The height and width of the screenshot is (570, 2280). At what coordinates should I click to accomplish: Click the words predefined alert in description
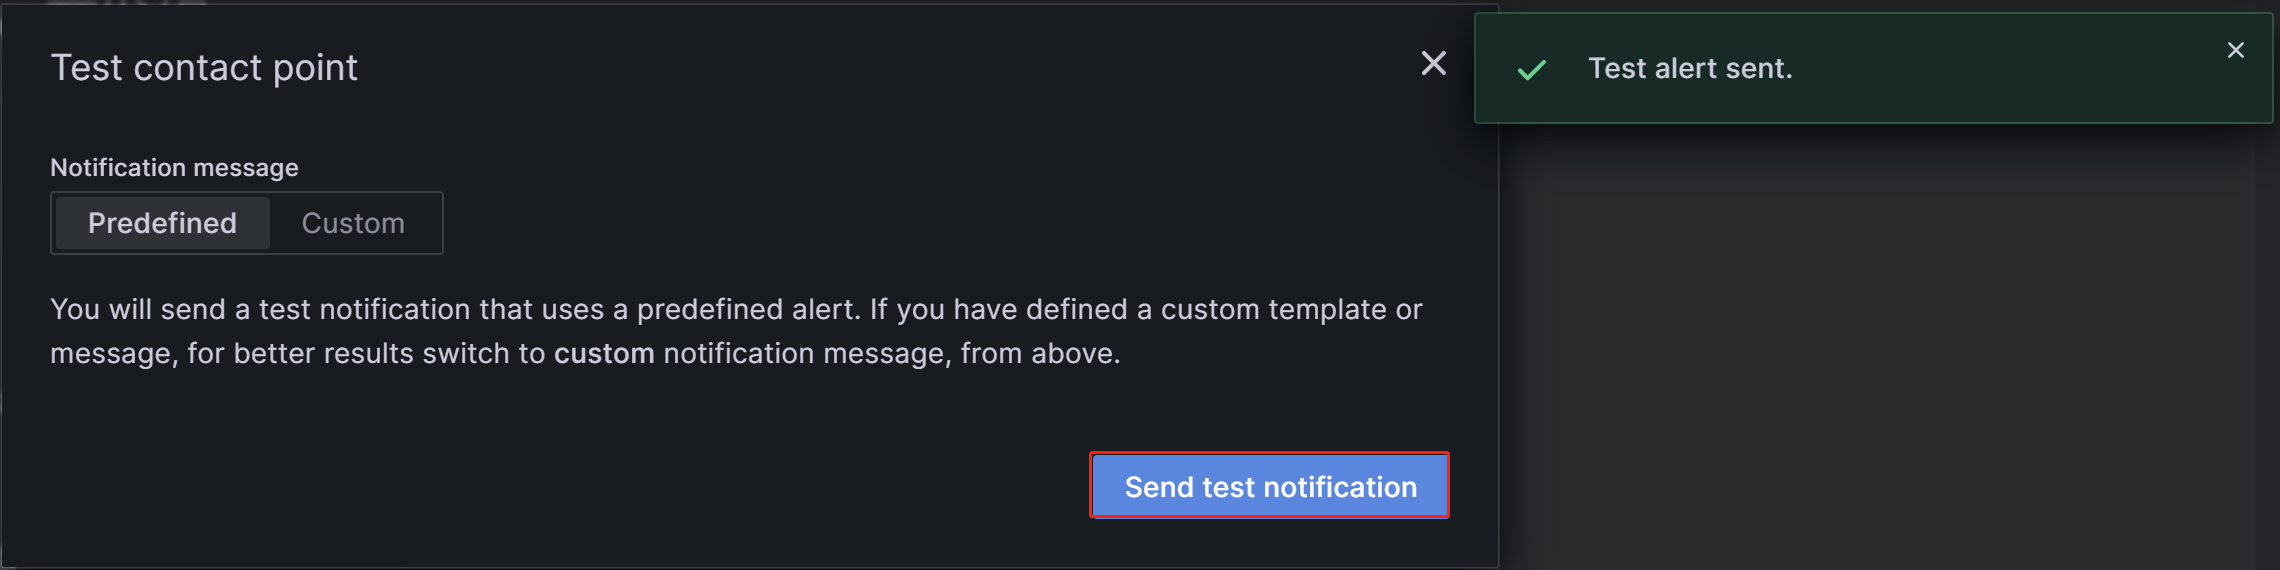point(747,309)
